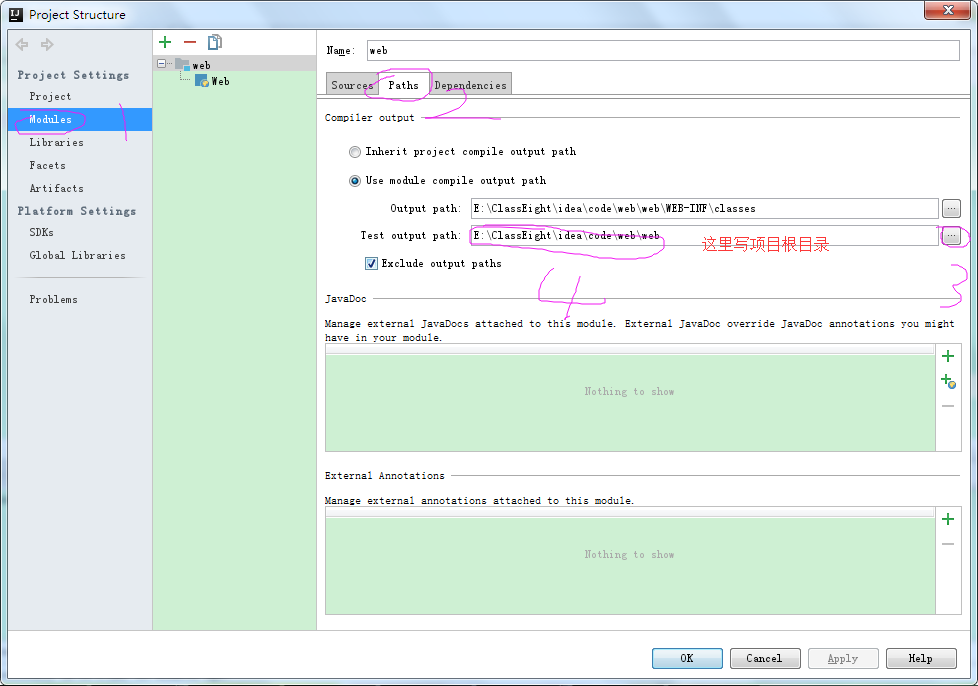Click the OK button

(x=687, y=658)
